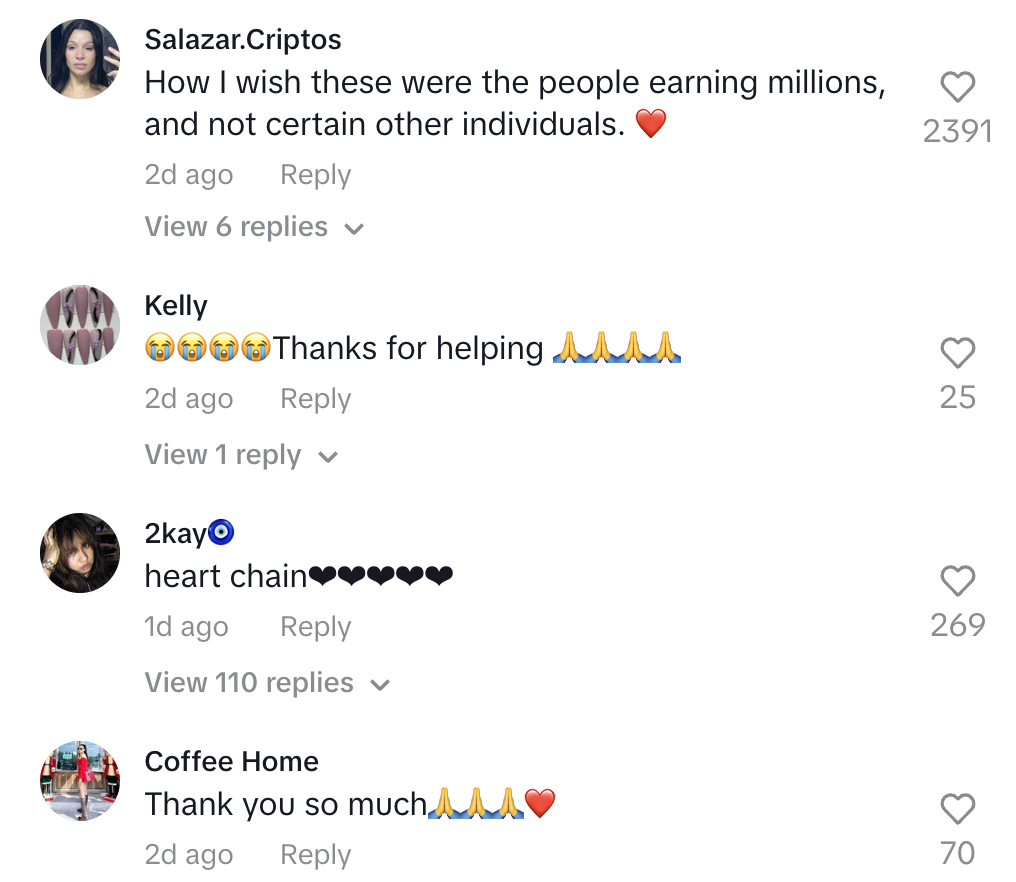The width and height of the screenshot is (1016, 882).
Task: Reply to Salazar.Criptos's comment
Action: pos(315,175)
